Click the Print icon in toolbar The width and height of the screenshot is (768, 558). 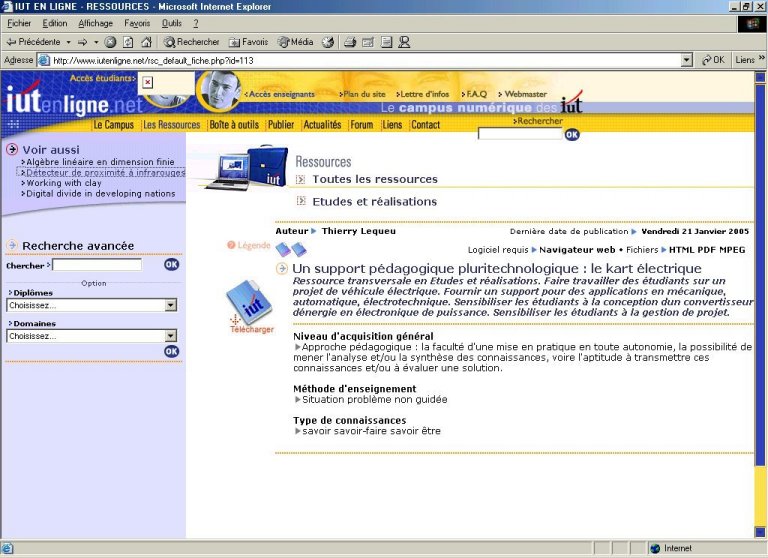(x=350, y=42)
